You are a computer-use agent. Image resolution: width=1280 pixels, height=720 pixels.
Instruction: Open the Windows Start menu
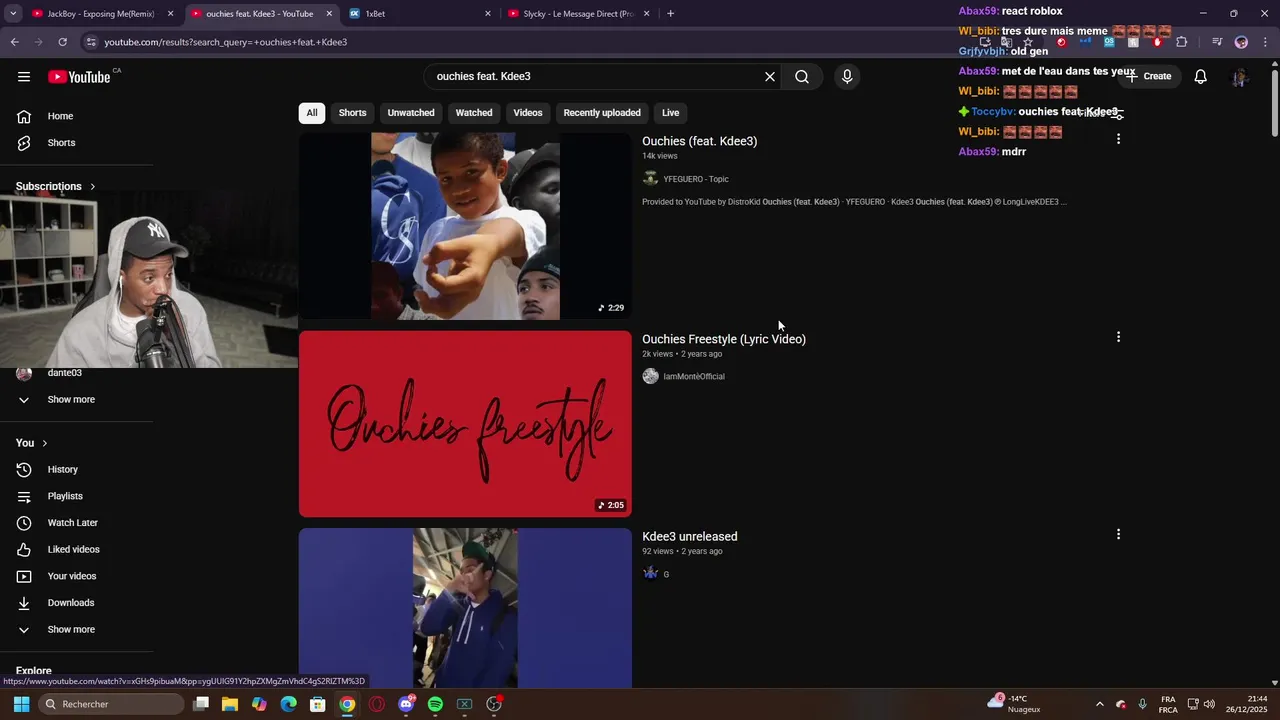point(21,704)
